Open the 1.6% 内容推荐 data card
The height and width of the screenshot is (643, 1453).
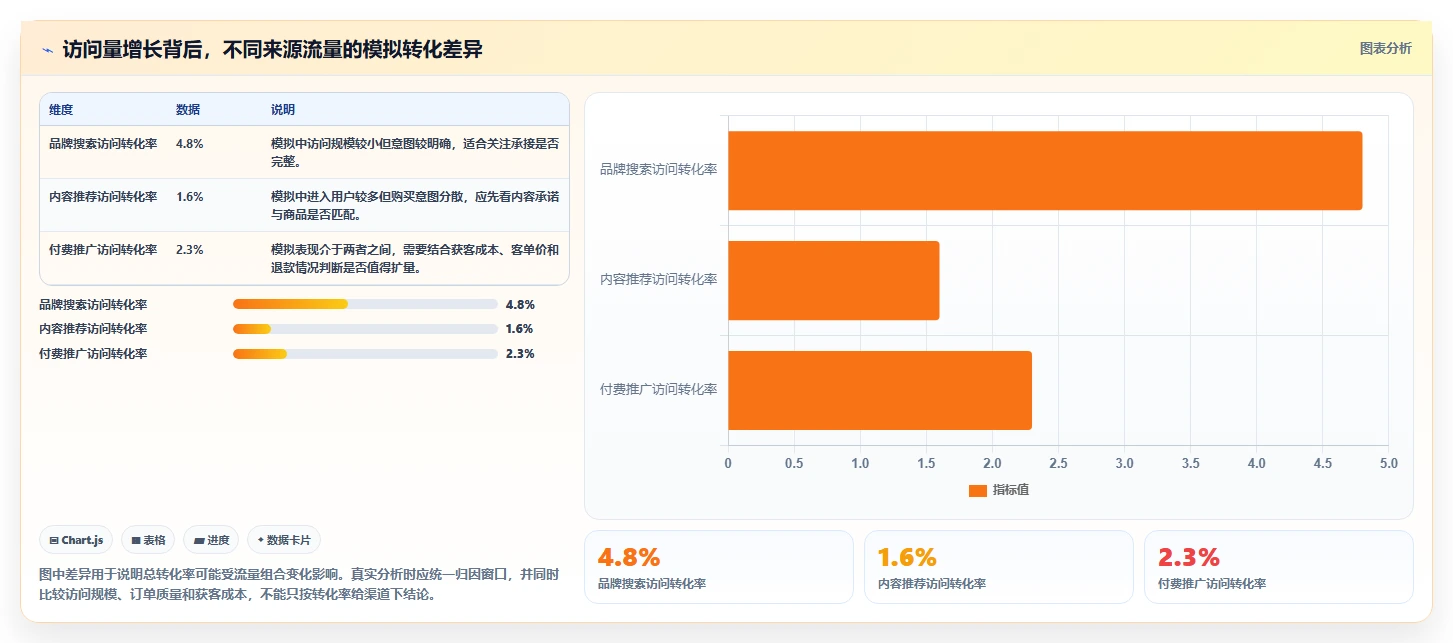(x=999, y=567)
